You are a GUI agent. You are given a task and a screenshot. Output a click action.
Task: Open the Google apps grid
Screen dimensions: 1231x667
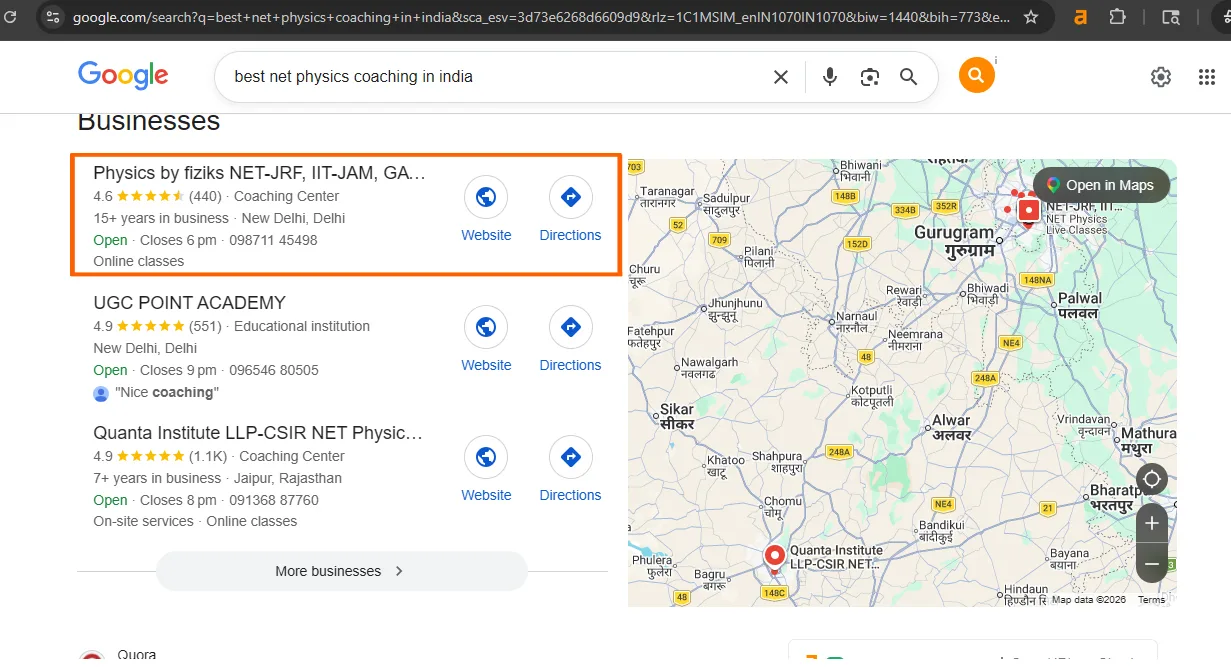coord(1206,77)
